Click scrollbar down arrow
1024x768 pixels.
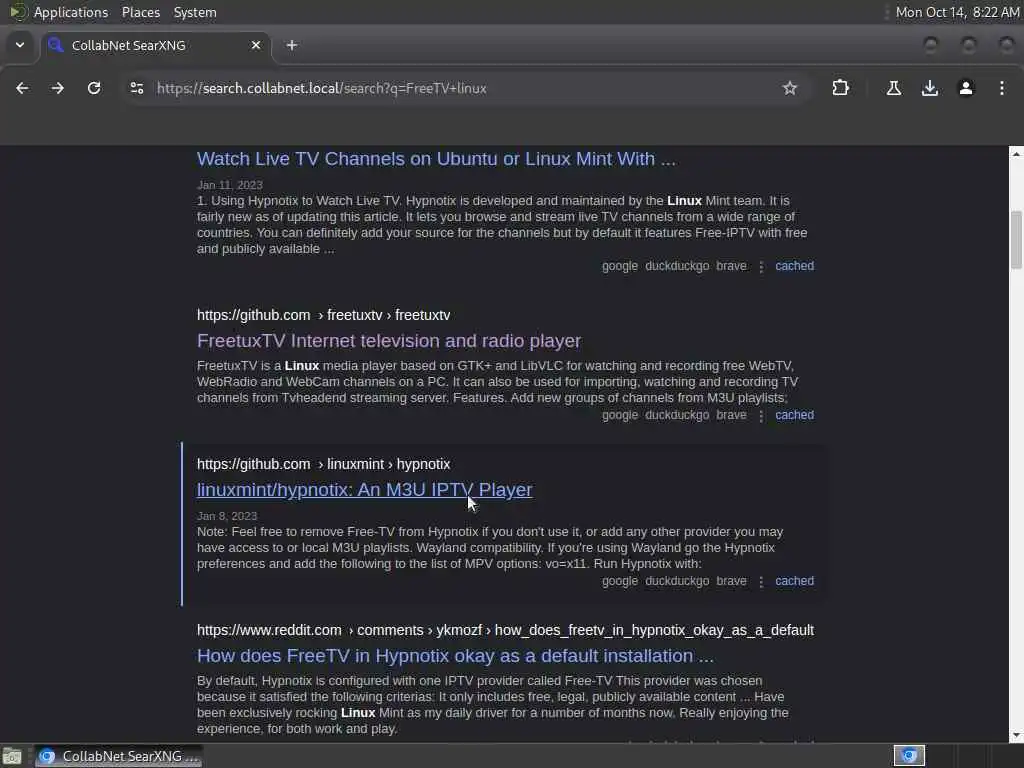tap(1016, 736)
